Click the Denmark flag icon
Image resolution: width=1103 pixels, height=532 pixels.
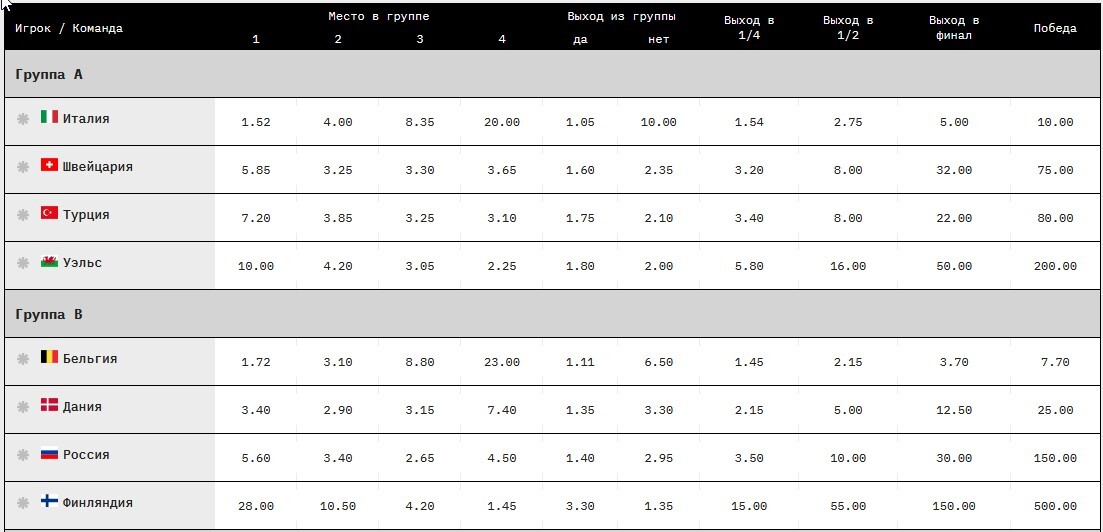coord(49,404)
